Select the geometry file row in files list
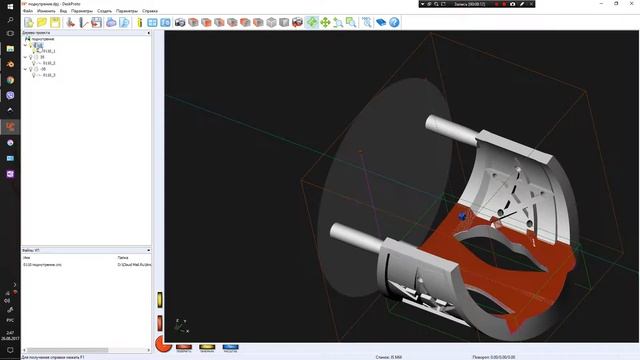640x360 pixels. 87,265
